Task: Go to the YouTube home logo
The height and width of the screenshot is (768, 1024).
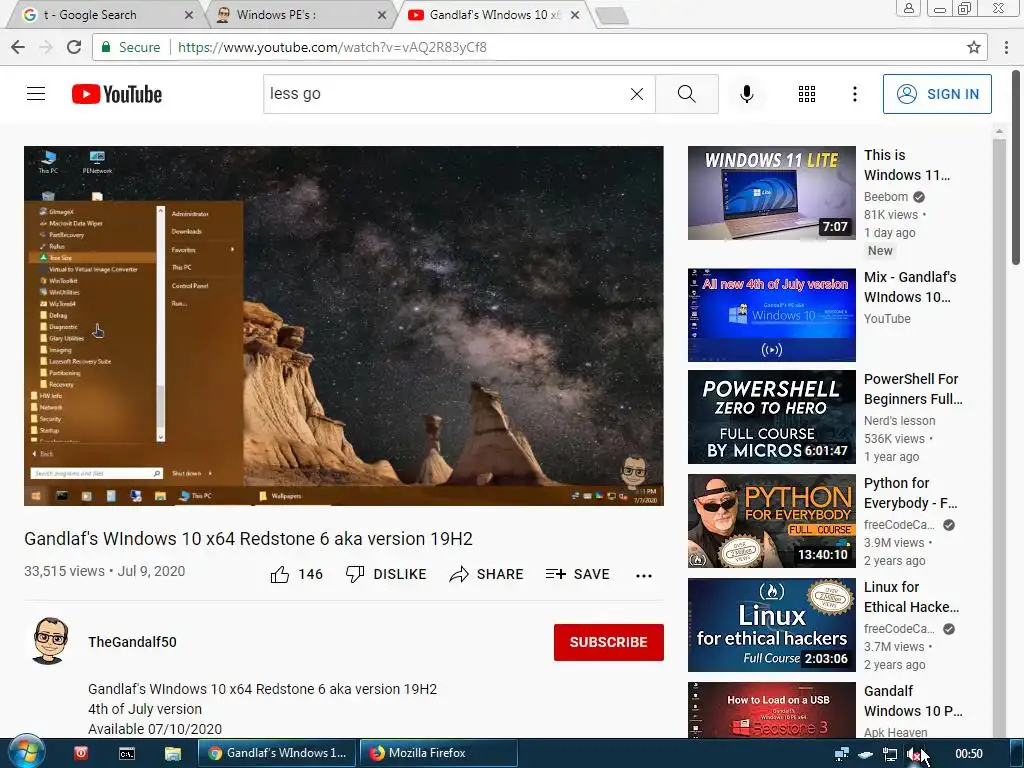Action: (117, 94)
